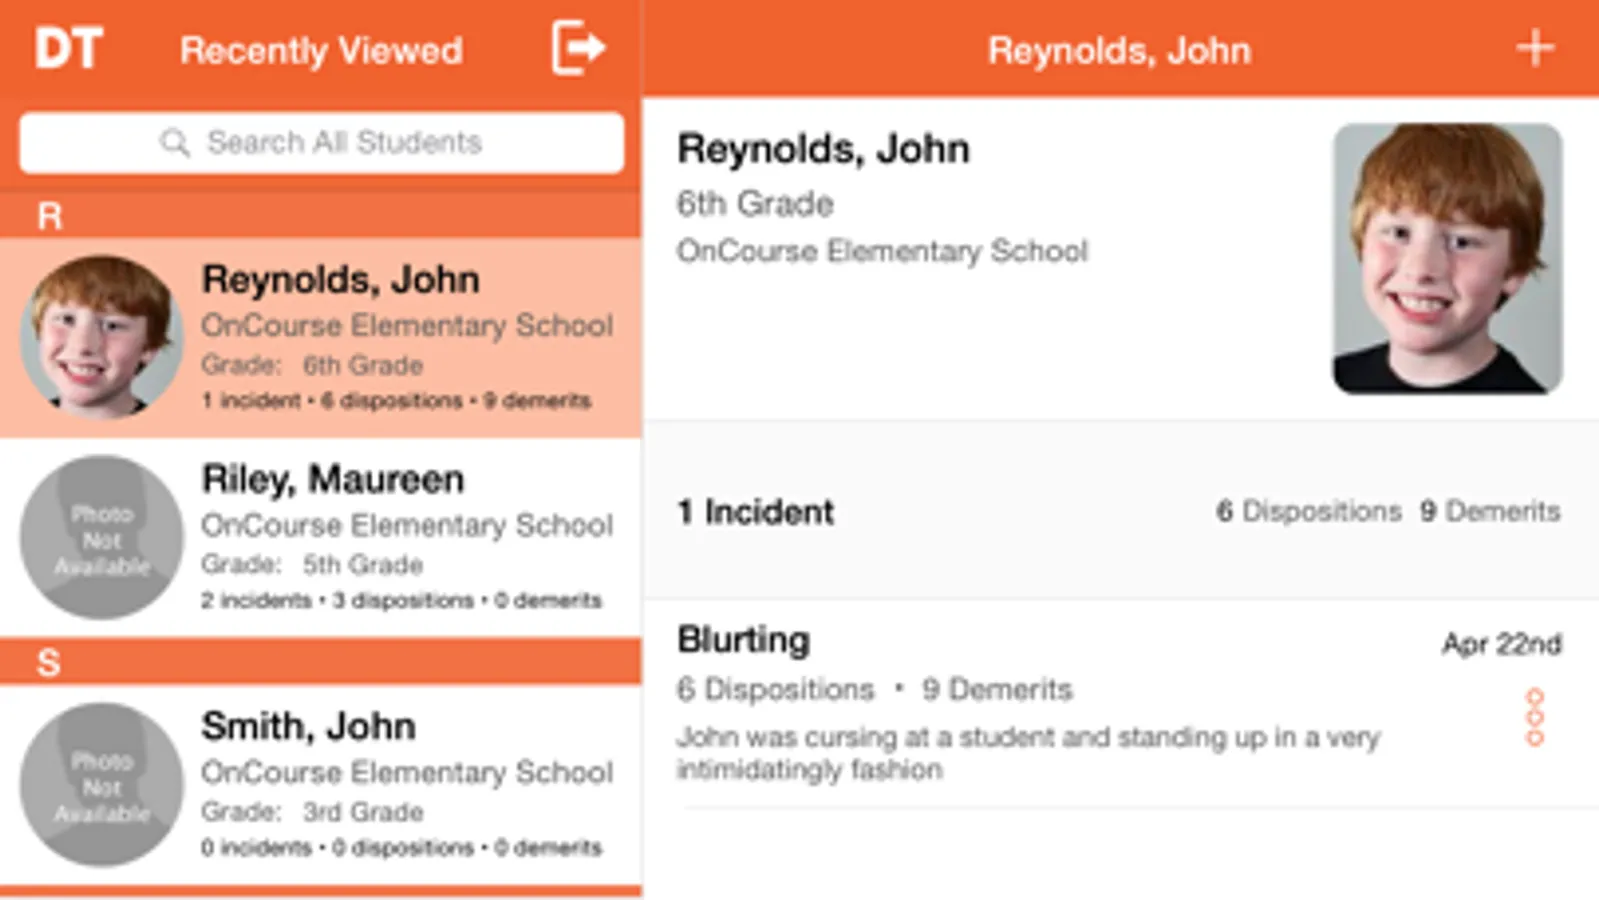The image size is (1599, 900).
Task: Open the three-dot options for Blurting incident
Action: point(1535,717)
